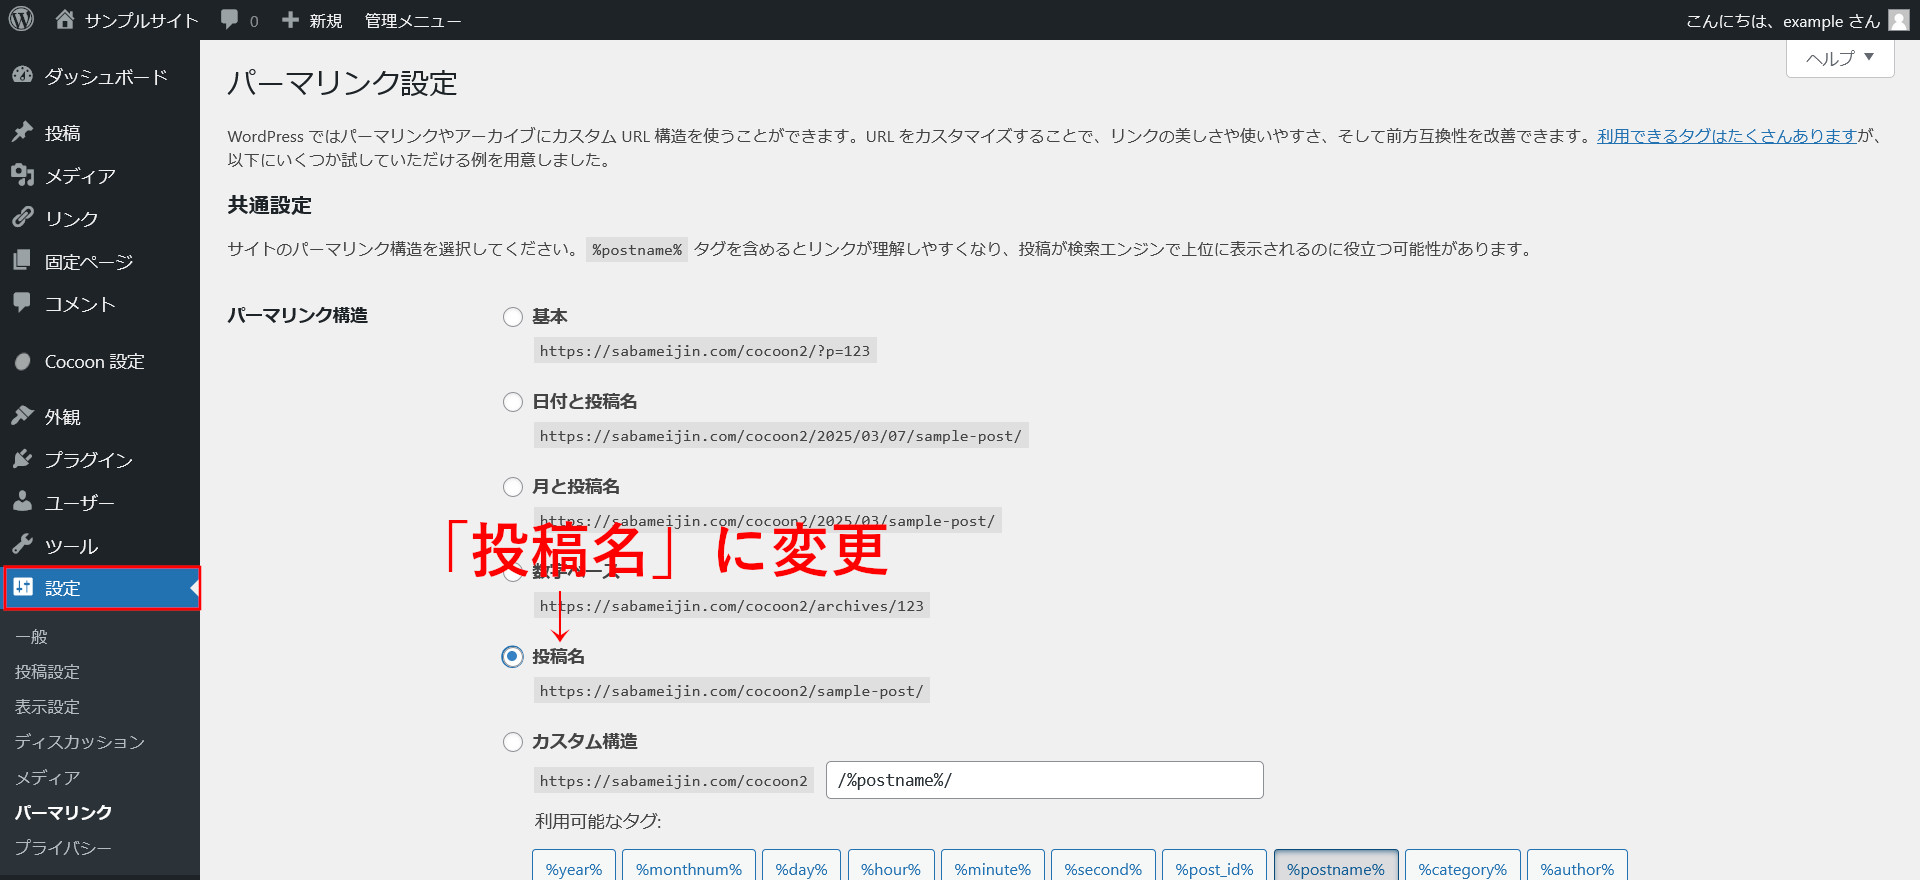
Task: Select the 月と投稿名 radio button
Action: 513,487
